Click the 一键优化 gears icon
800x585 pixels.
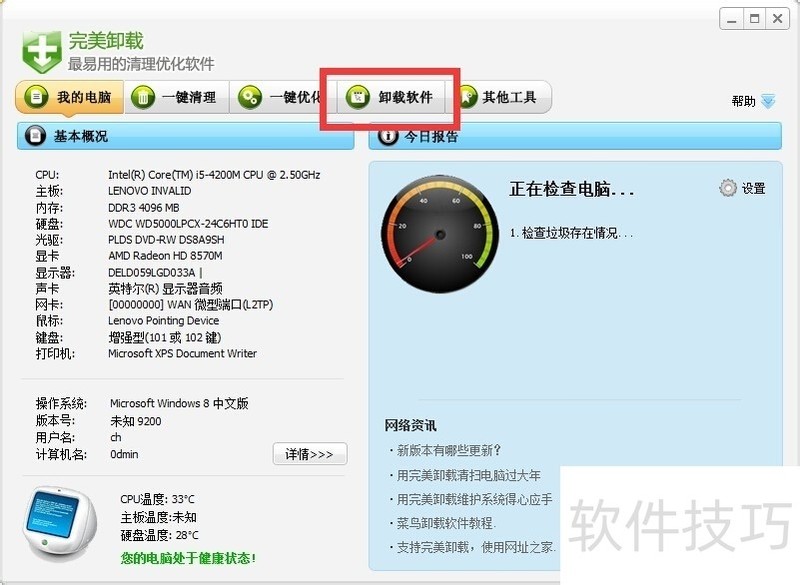[x=249, y=97]
